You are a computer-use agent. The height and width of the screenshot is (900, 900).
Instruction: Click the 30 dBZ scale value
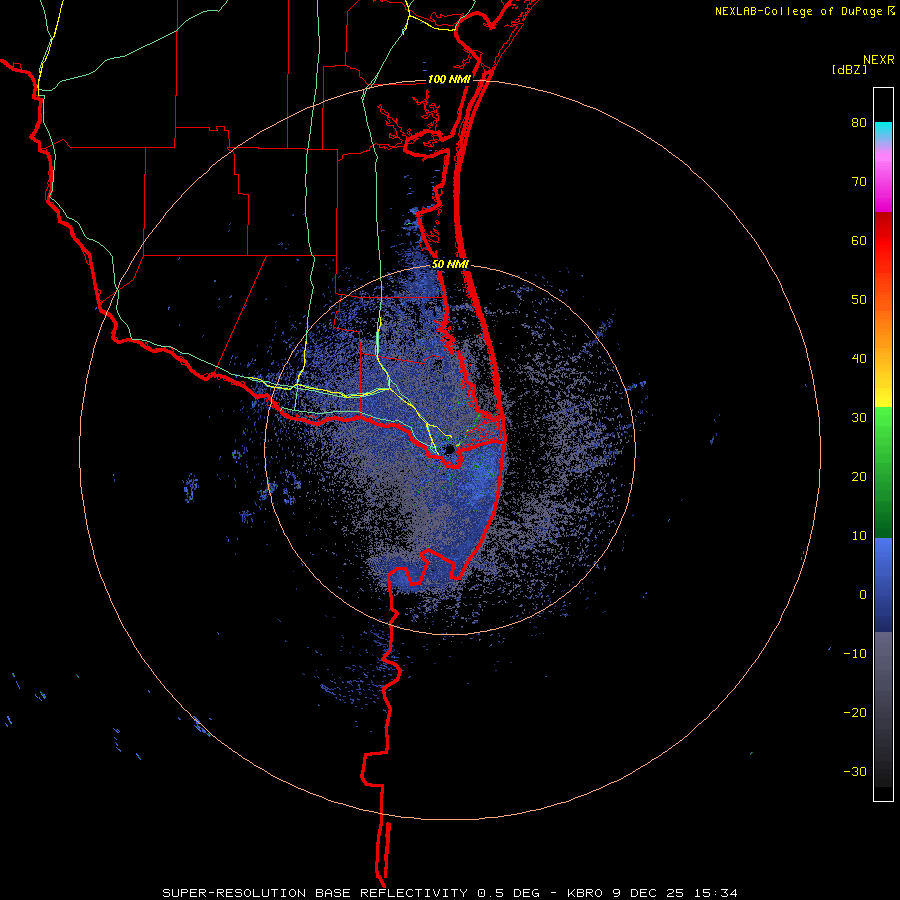click(x=859, y=418)
